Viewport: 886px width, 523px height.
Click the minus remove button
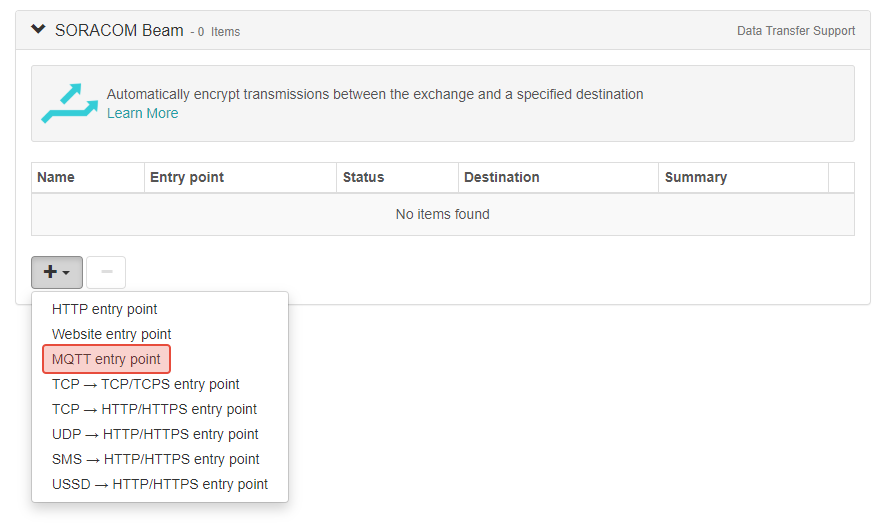pos(106,272)
